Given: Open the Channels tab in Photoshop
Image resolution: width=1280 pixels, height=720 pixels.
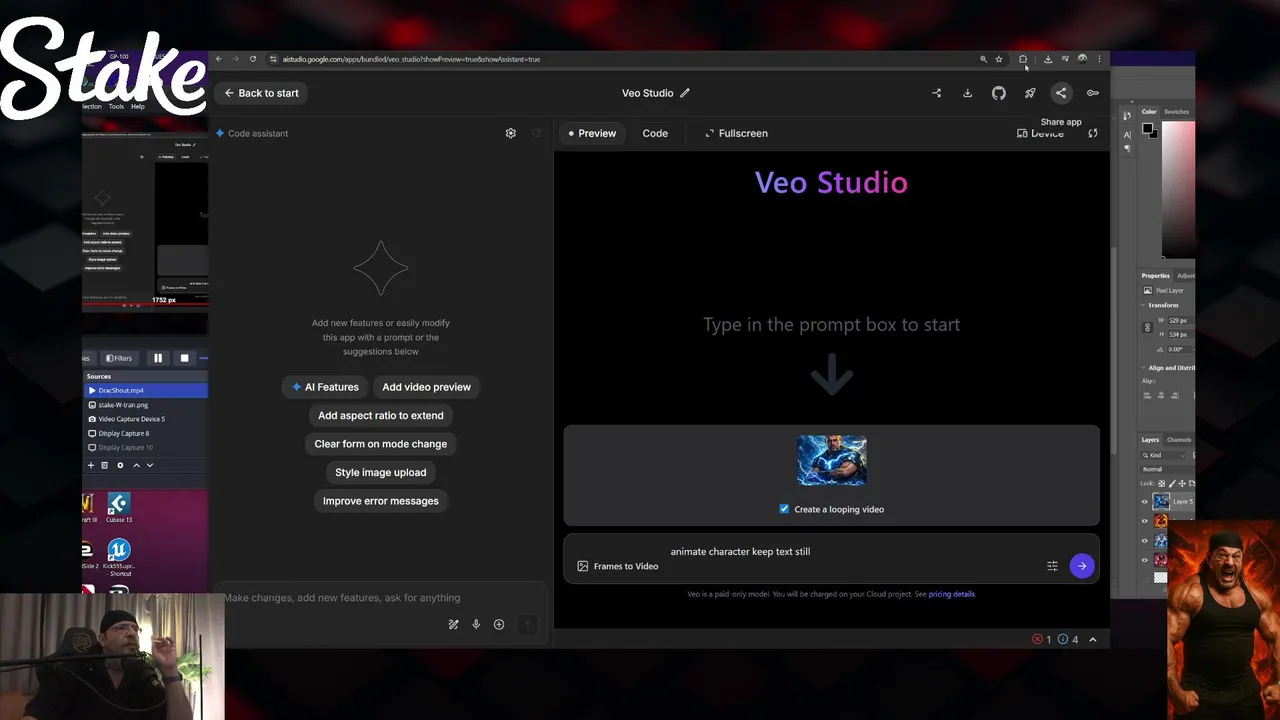Looking at the screenshot, I should click(x=1179, y=440).
